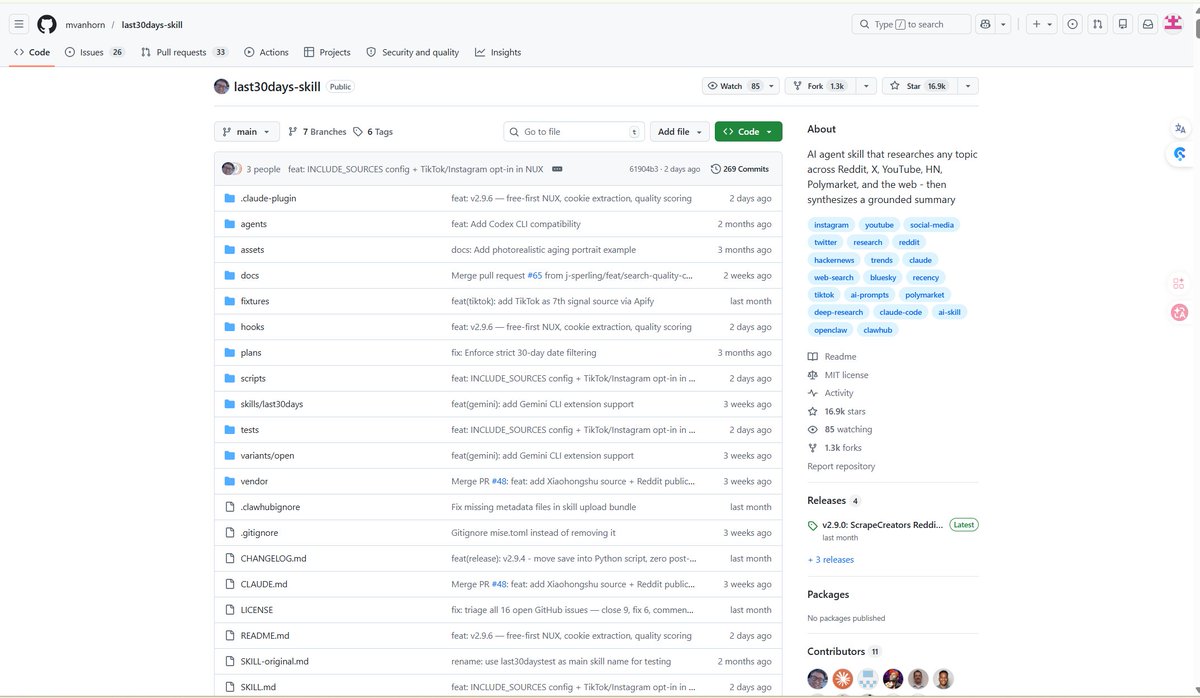Open the Copilot chat icon
Viewport: 1200px width, 698px height.
[x=985, y=24]
